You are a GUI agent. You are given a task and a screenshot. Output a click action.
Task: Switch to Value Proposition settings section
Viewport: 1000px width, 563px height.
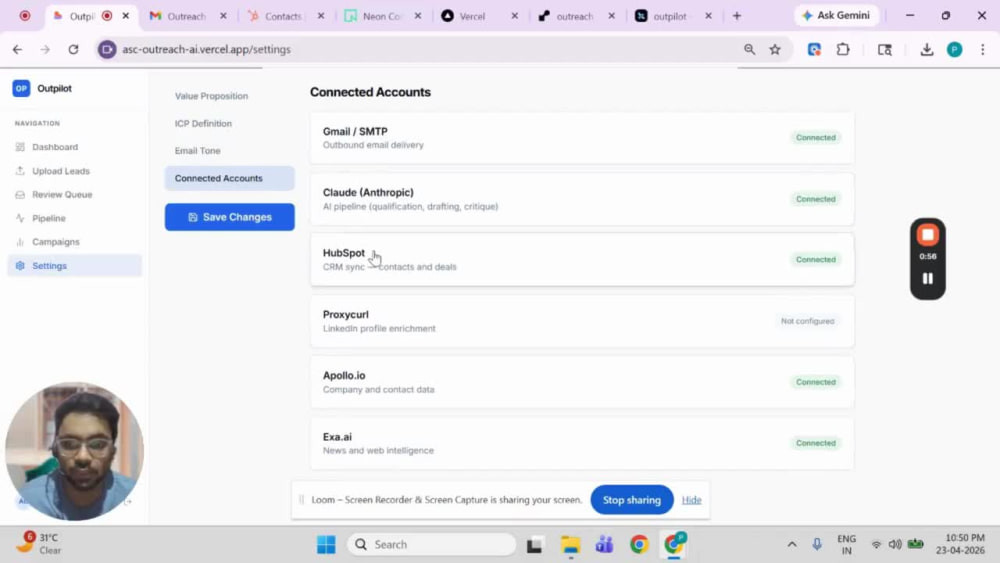(211, 96)
